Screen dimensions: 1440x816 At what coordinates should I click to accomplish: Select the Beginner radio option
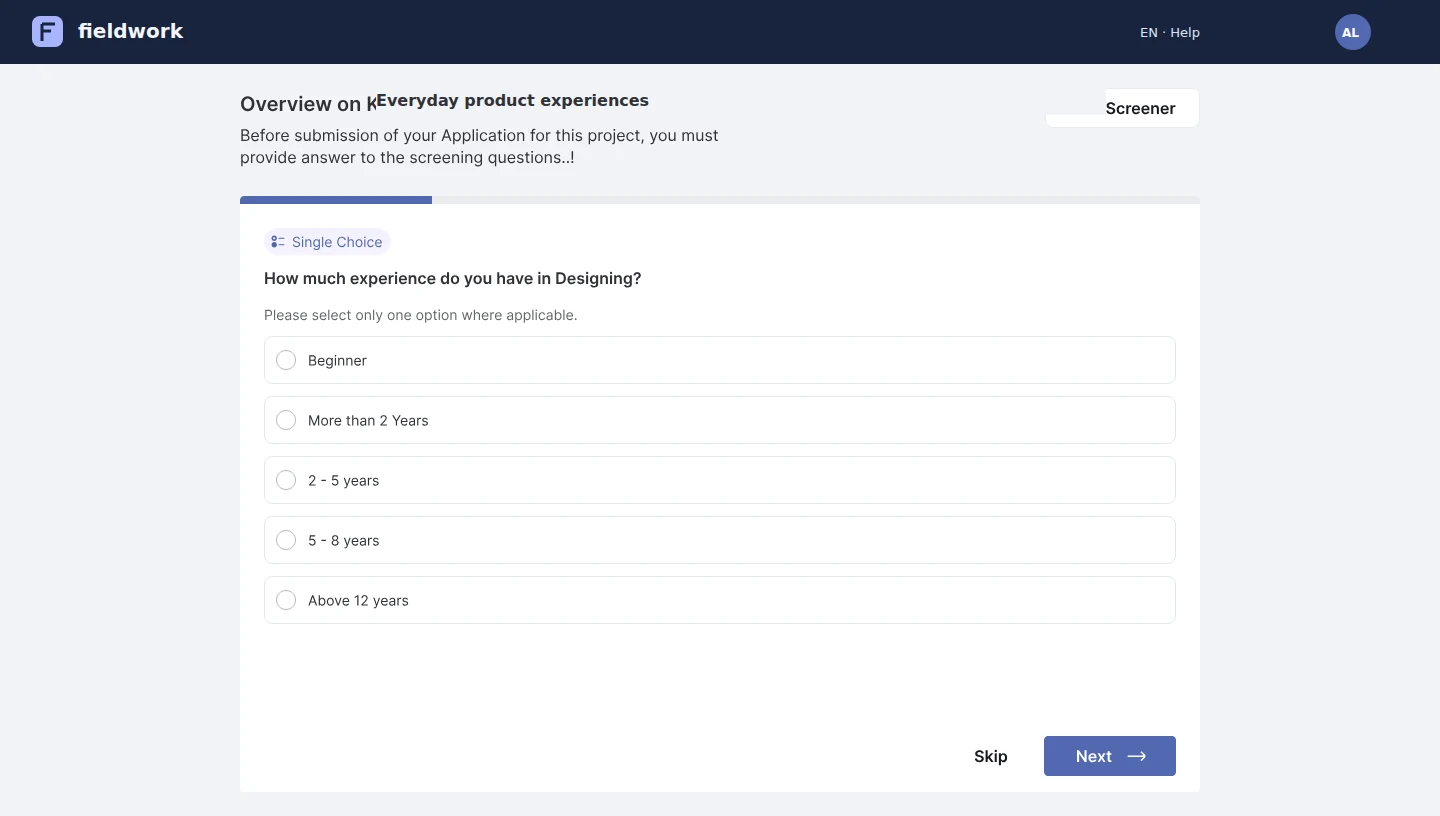(286, 360)
